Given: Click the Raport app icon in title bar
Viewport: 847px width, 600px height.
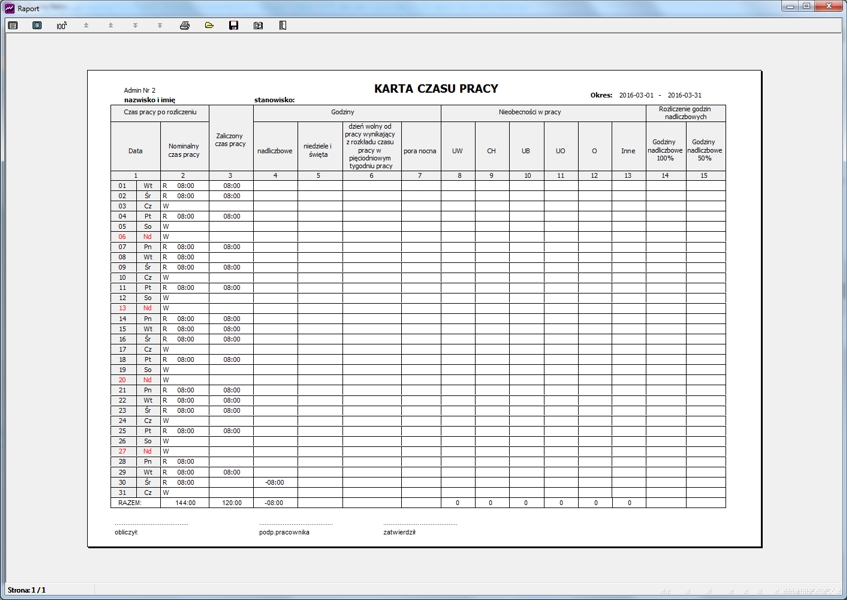Looking at the screenshot, I should (9, 7).
